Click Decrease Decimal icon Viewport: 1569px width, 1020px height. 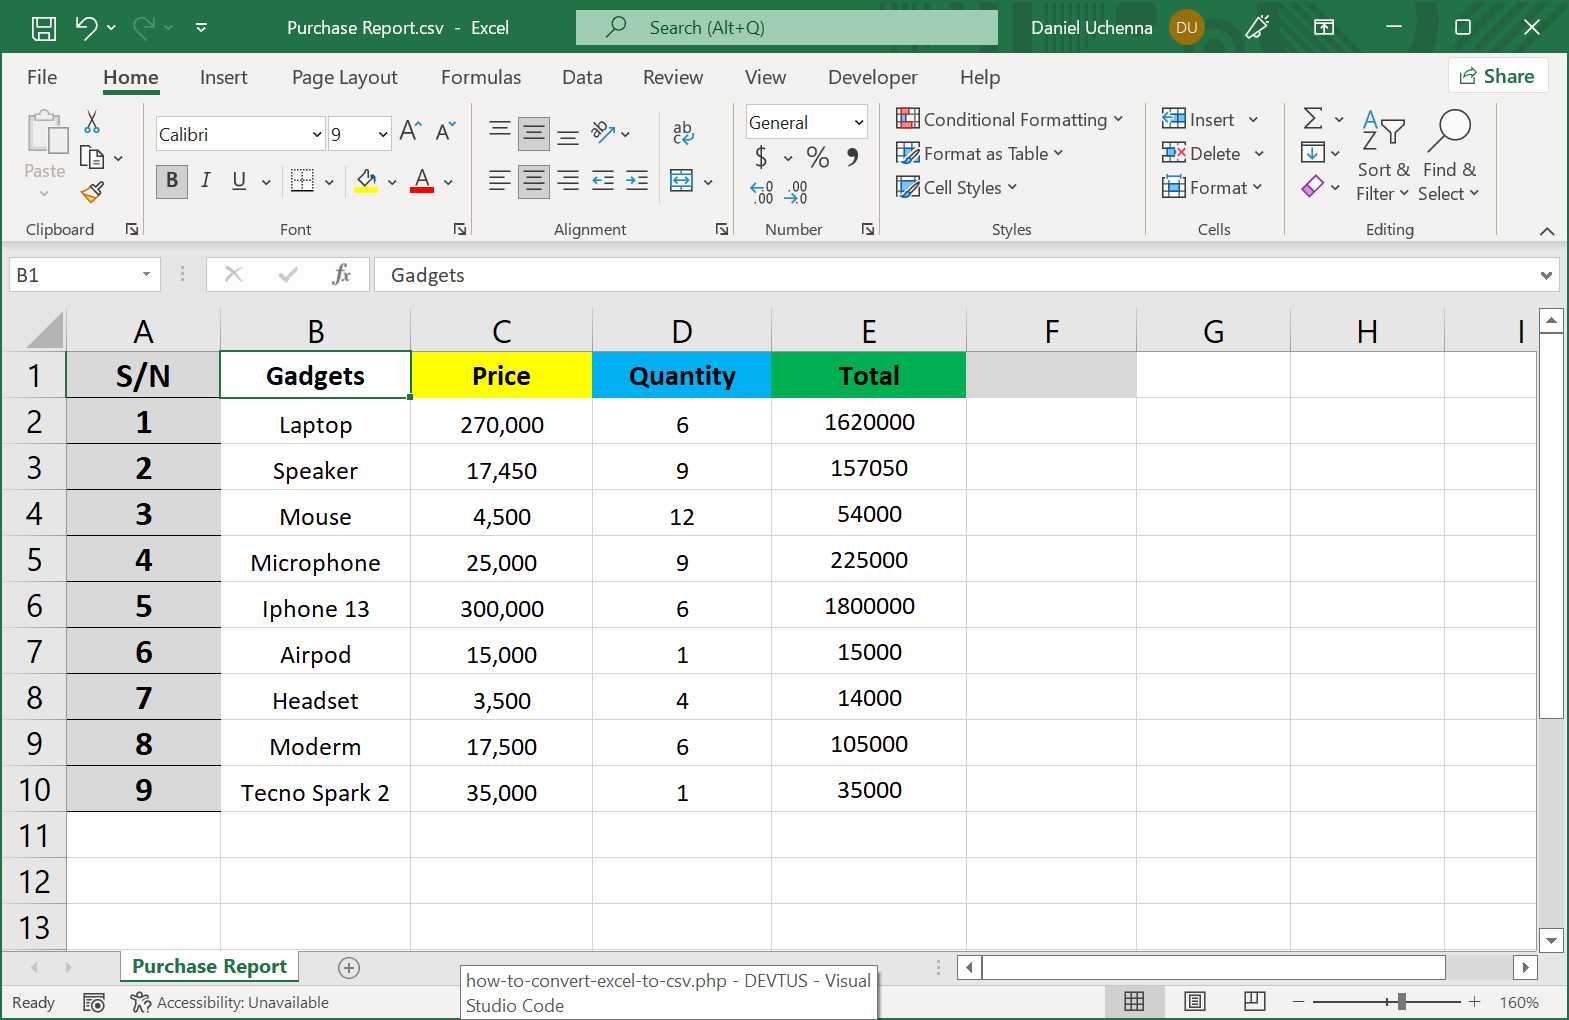click(797, 192)
